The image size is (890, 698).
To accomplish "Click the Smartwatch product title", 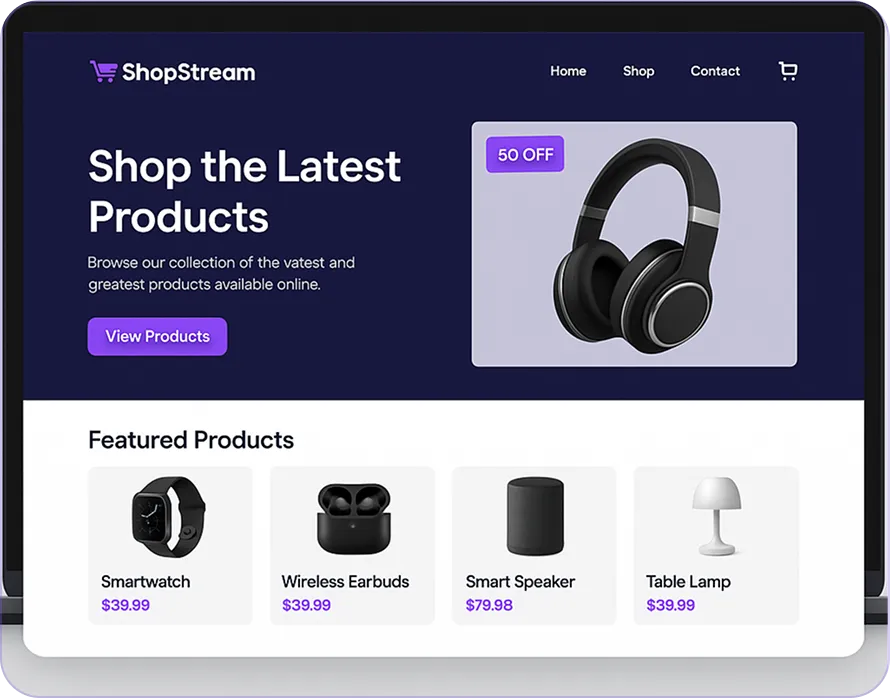I will click(145, 582).
